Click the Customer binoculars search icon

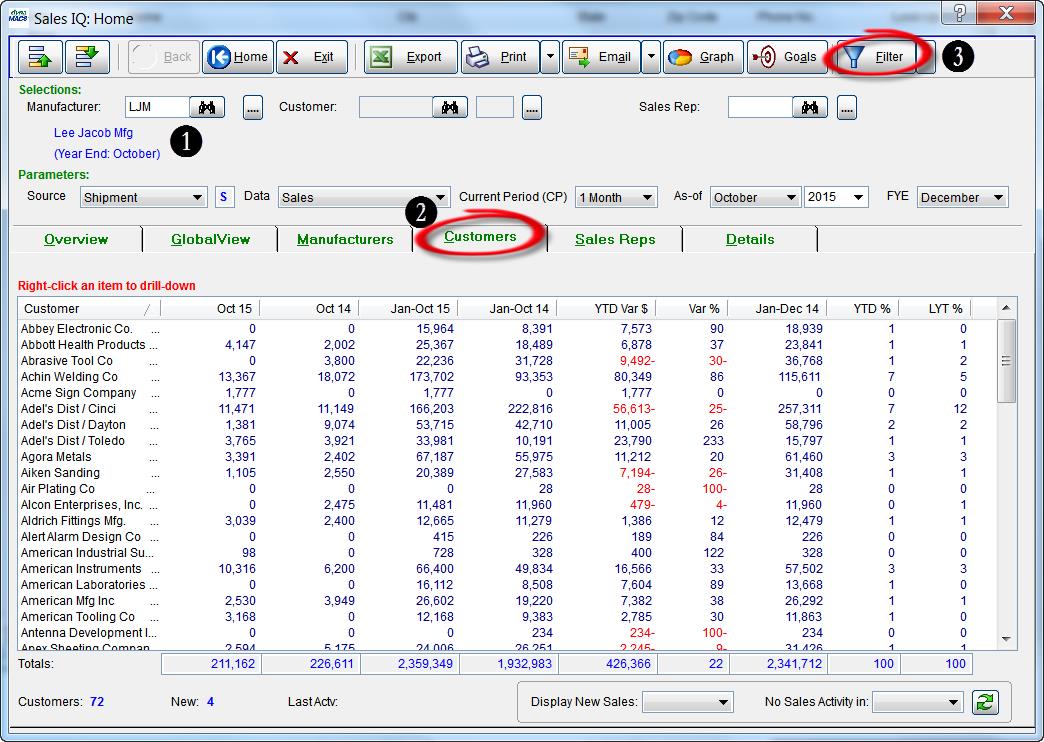tap(450, 107)
